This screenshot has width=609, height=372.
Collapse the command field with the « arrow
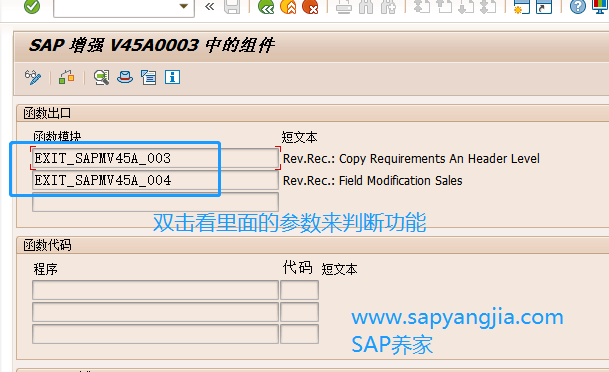point(210,7)
